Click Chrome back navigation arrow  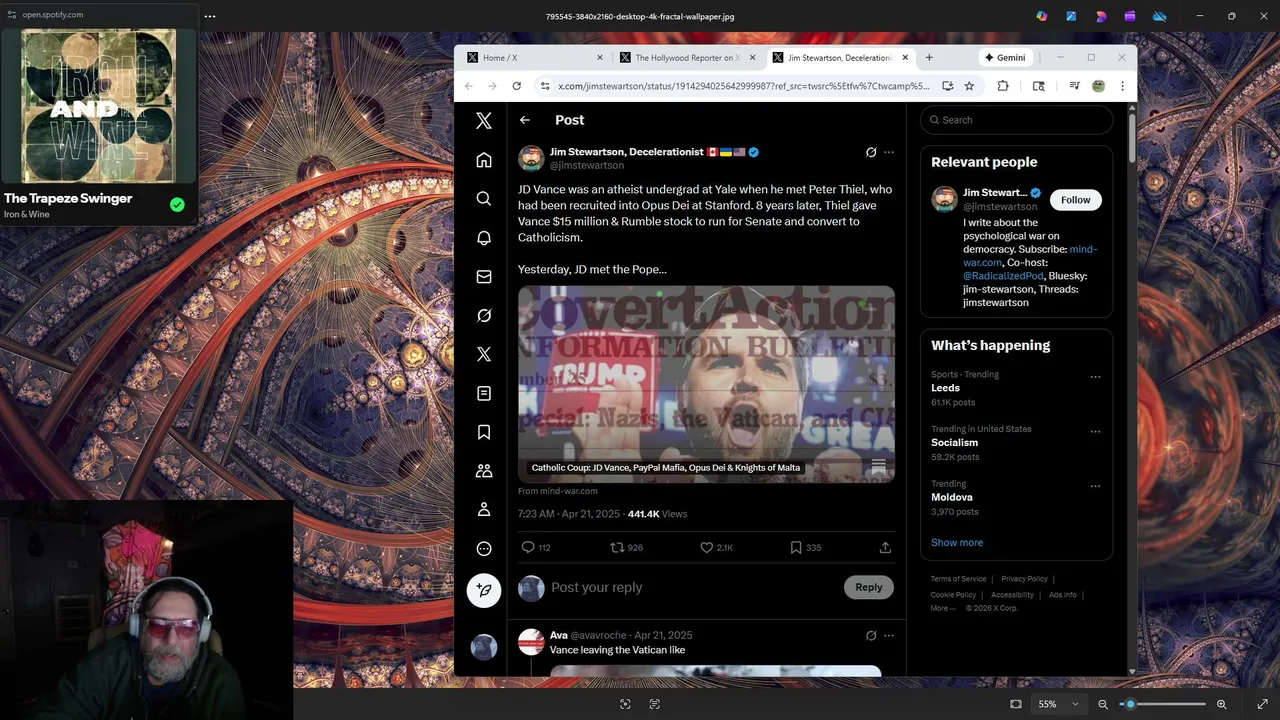(x=468, y=86)
